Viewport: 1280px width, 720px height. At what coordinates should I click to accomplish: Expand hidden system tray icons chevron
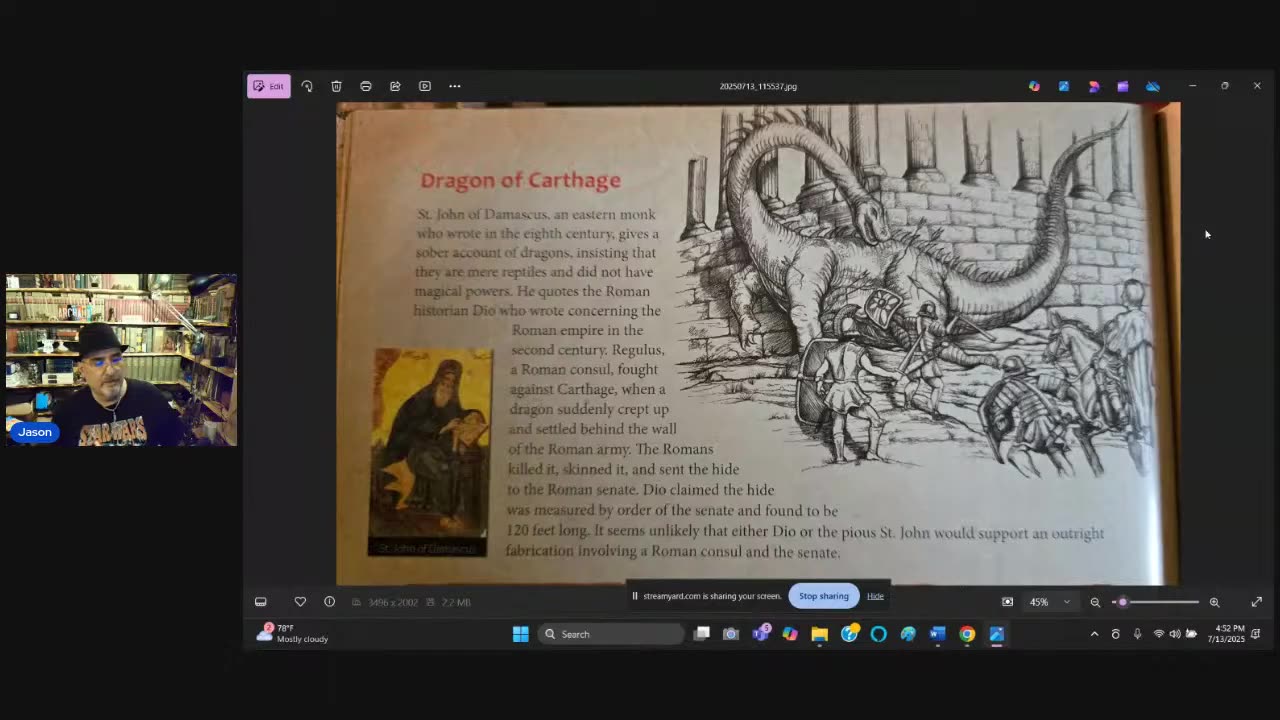coord(1094,634)
